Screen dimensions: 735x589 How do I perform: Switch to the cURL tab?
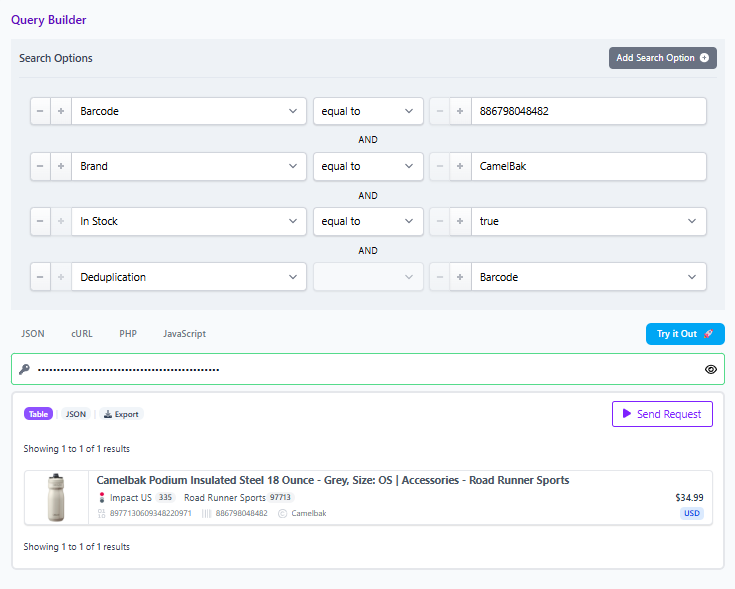point(82,334)
